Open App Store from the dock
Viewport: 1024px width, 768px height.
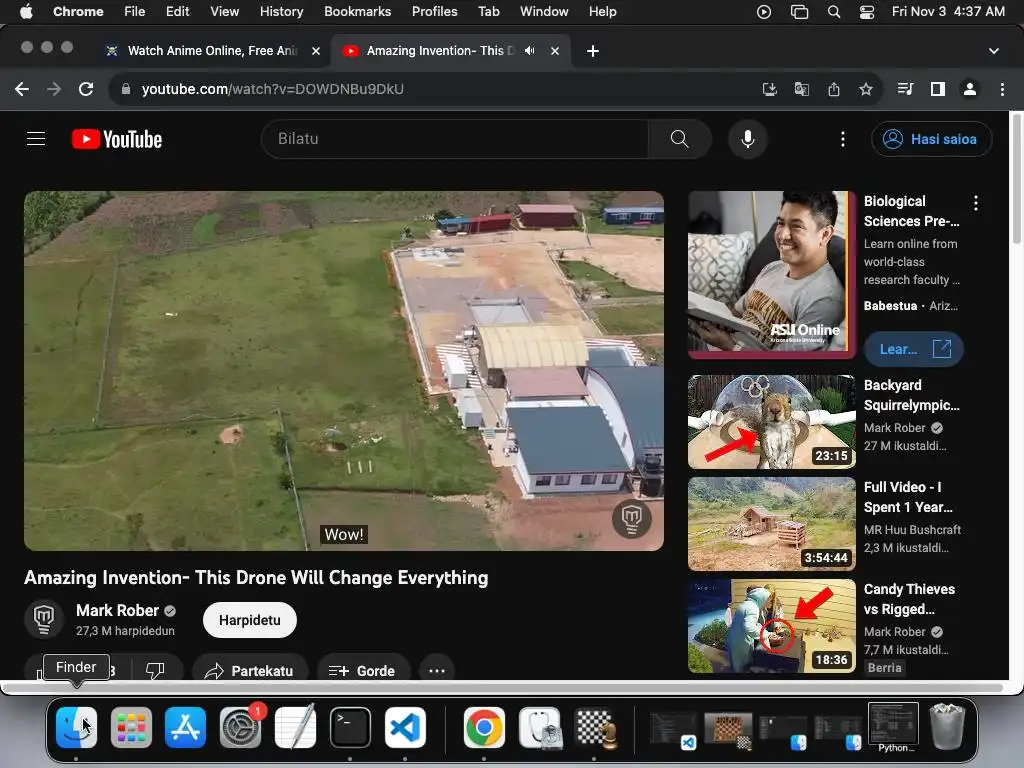[x=185, y=728]
